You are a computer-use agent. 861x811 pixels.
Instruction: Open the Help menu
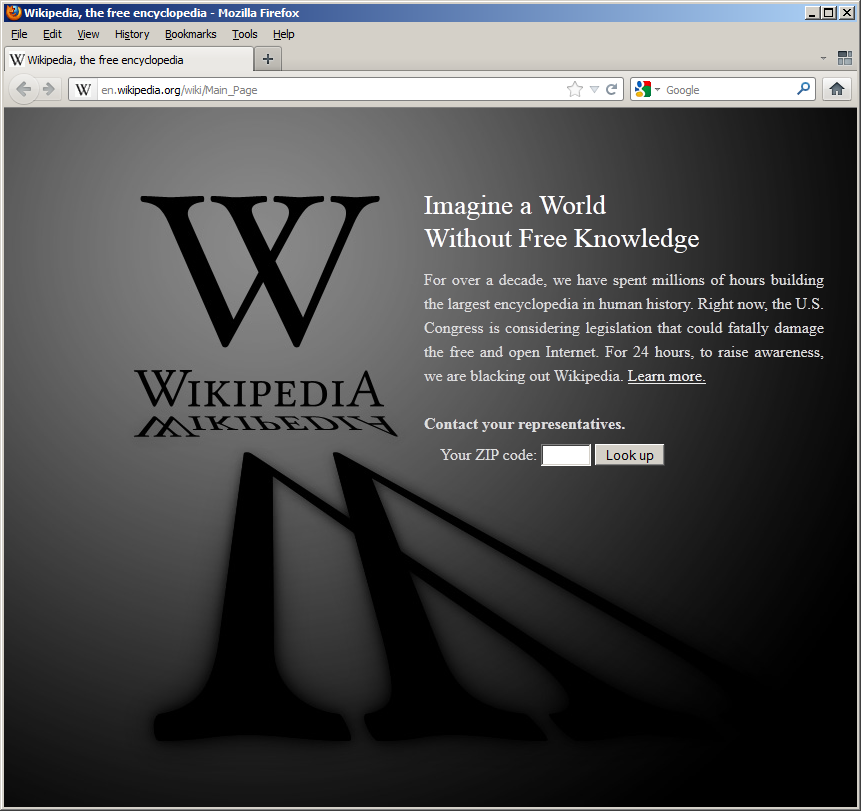click(x=283, y=34)
